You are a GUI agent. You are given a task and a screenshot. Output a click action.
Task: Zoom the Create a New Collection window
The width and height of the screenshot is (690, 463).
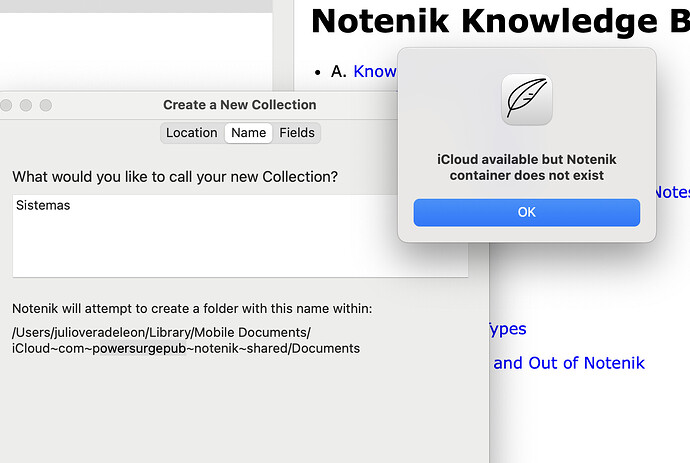pos(46,105)
